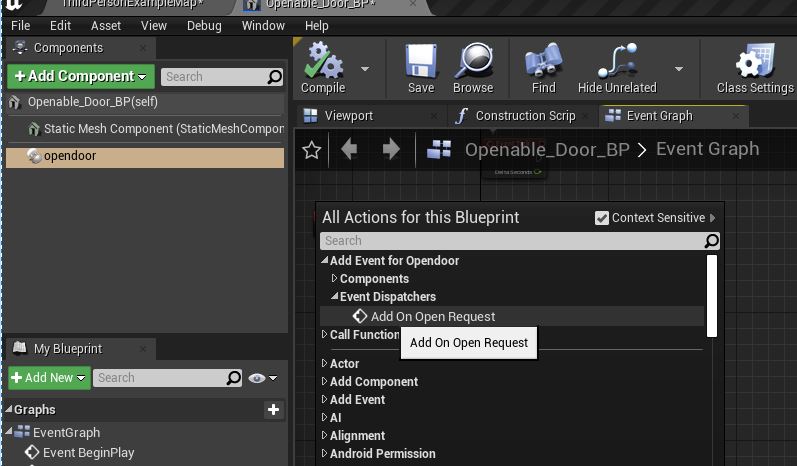
Task: Open the View menu
Action: (154, 25)
